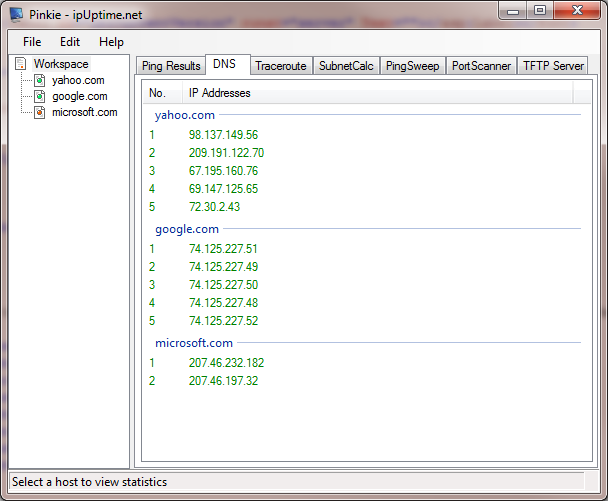Viewport: 608px width, 501px height.
Task: Select IP address 74.125.227.49
Action: (223, 267)
